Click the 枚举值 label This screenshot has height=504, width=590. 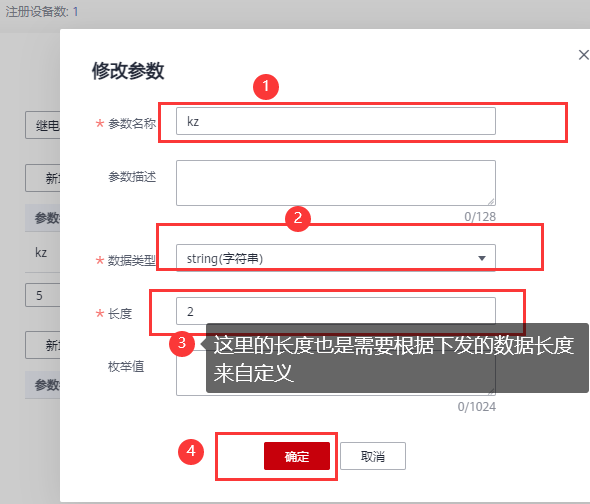(126, 366)
